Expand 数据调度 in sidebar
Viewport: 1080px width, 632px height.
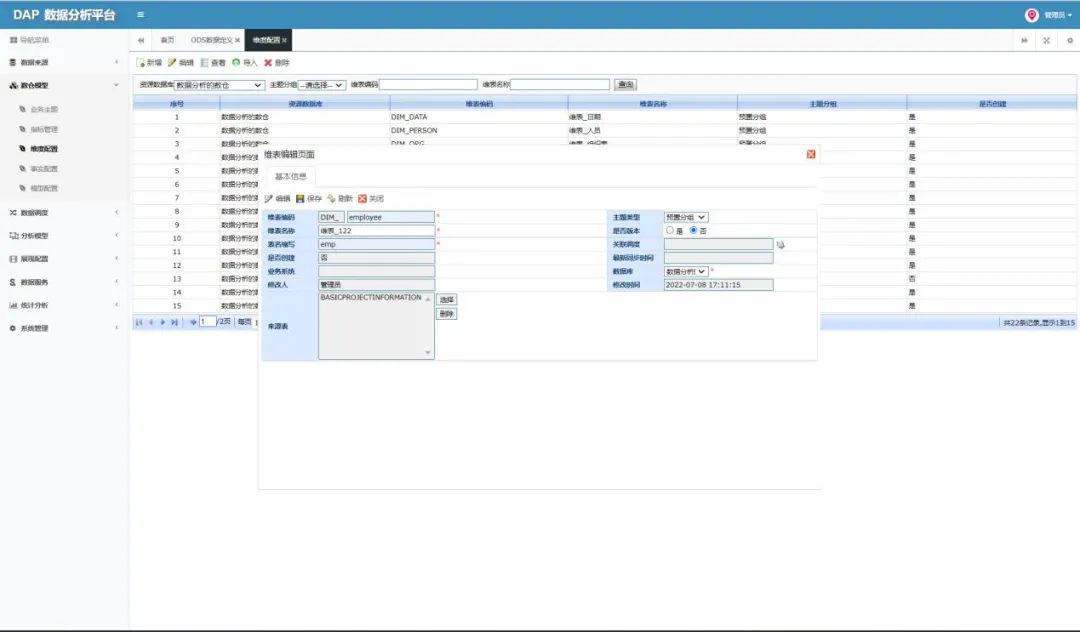click(64, 212)
